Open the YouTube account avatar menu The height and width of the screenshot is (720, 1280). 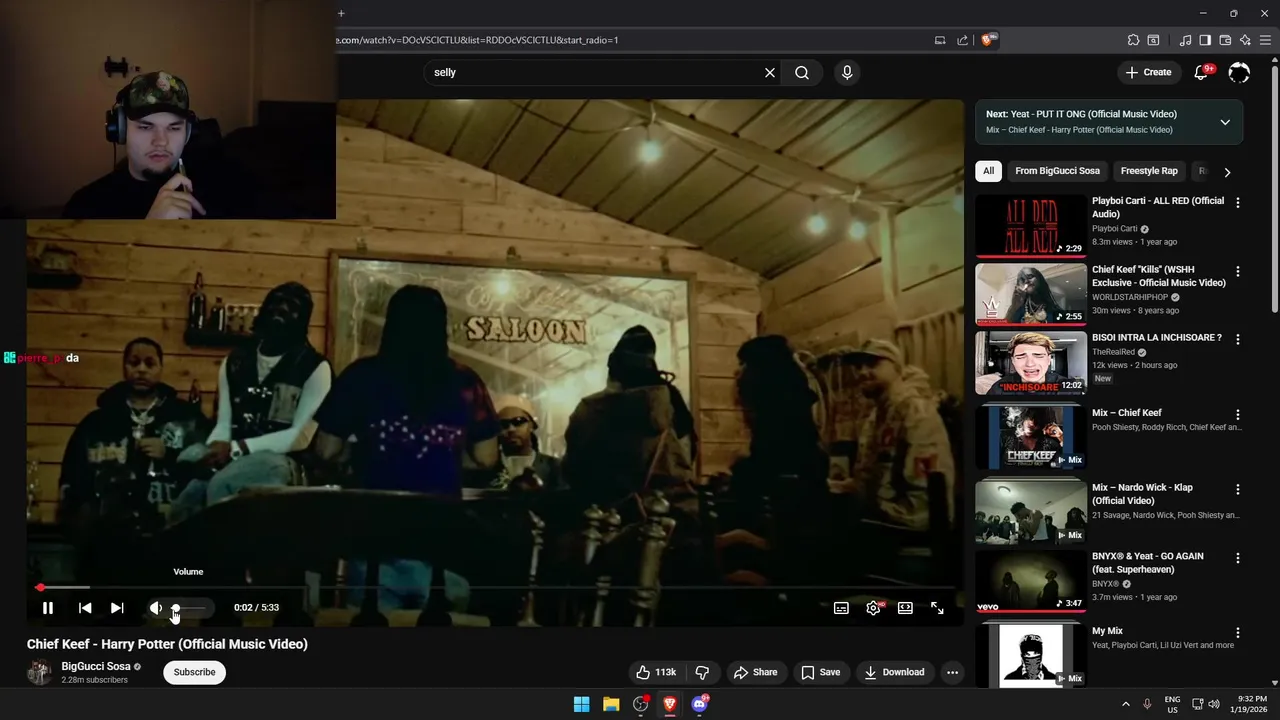[x=1239, y=72]
